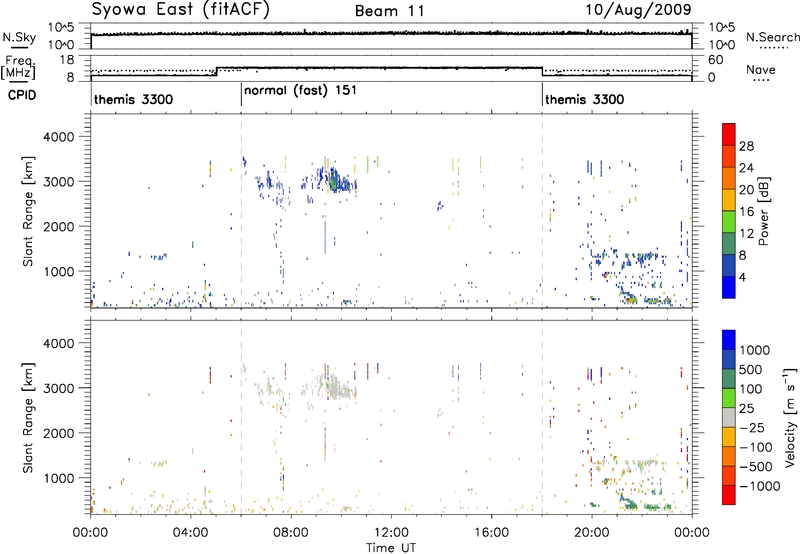Click the '18' tick on frequency axis
Viewport: 800px width, 554px height.
coord(67,60)
